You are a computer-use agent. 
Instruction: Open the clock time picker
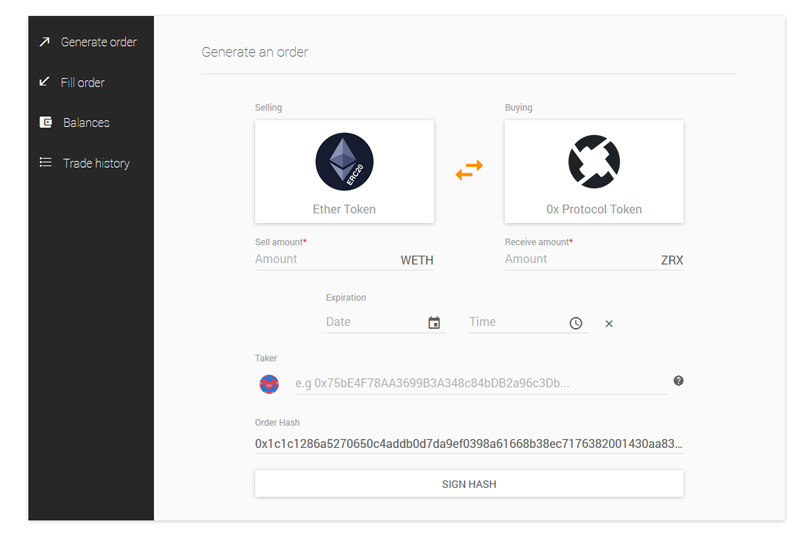pyautogui.click(x=576, y=323)
